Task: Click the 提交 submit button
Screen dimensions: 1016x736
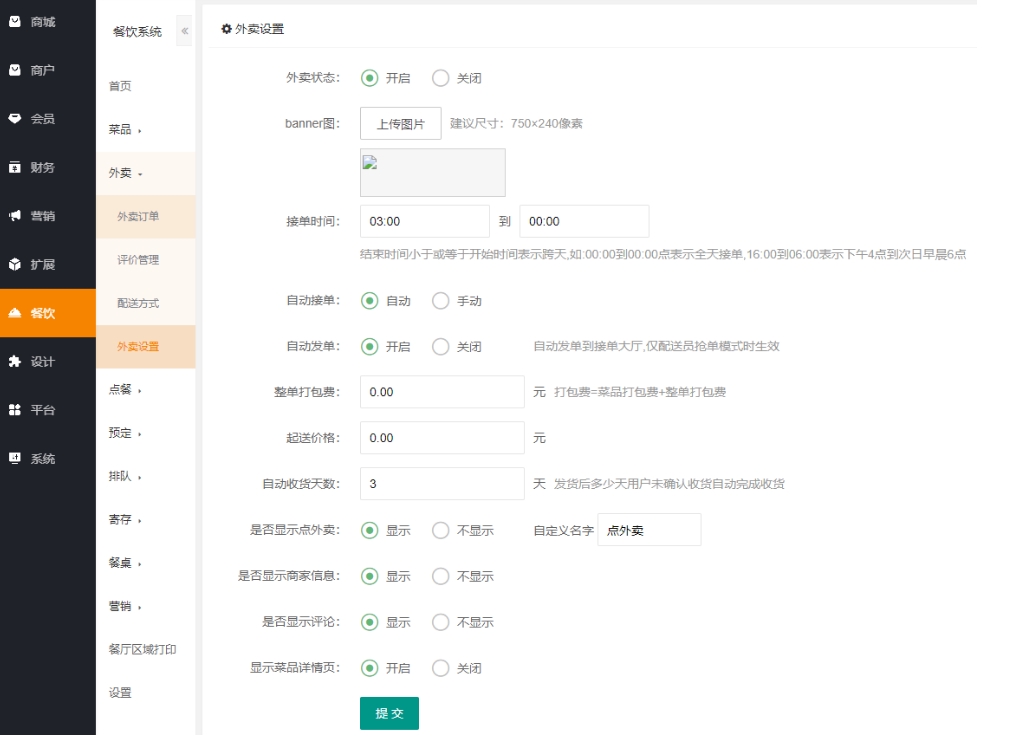Action: pos(389,713)
